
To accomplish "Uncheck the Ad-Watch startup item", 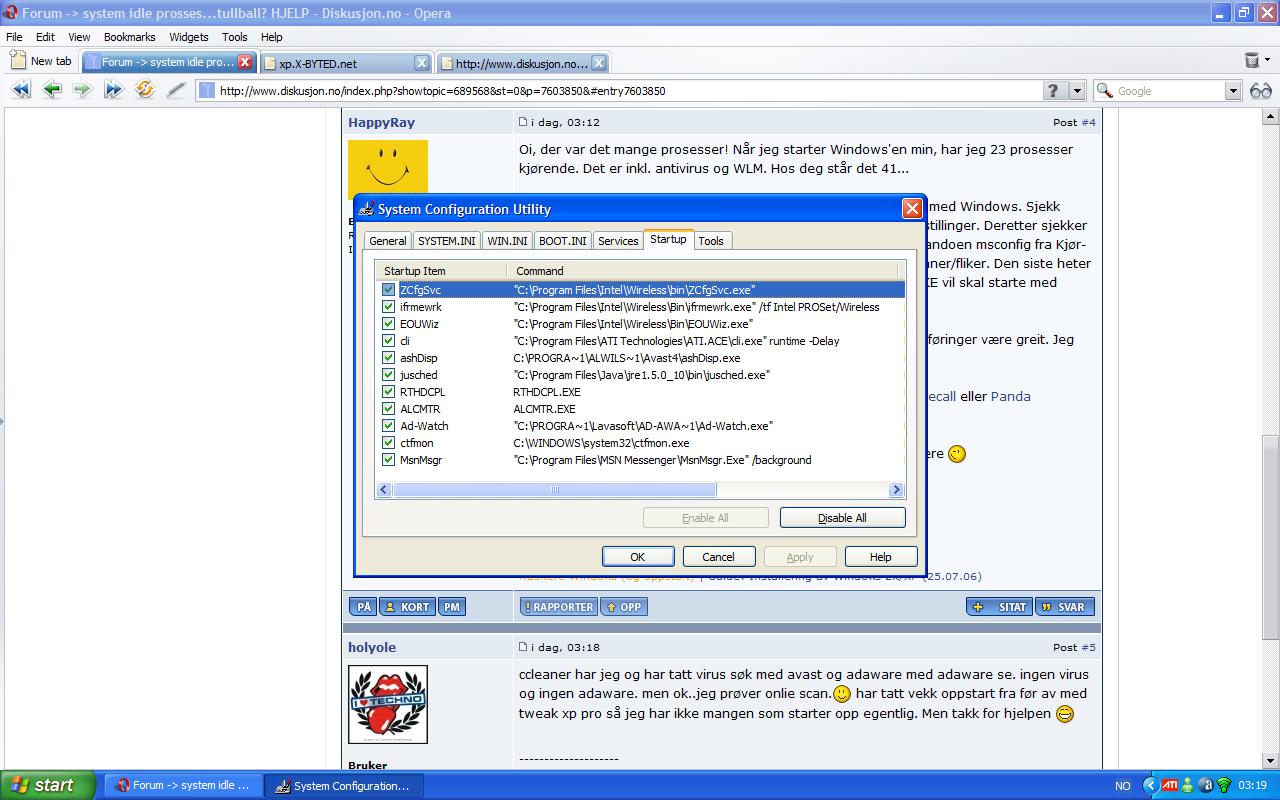I will point(389,426).
